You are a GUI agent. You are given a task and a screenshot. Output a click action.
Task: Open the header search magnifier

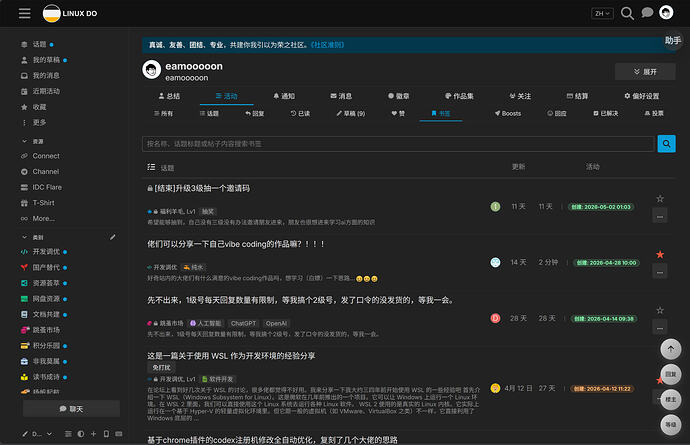point(627,13)
